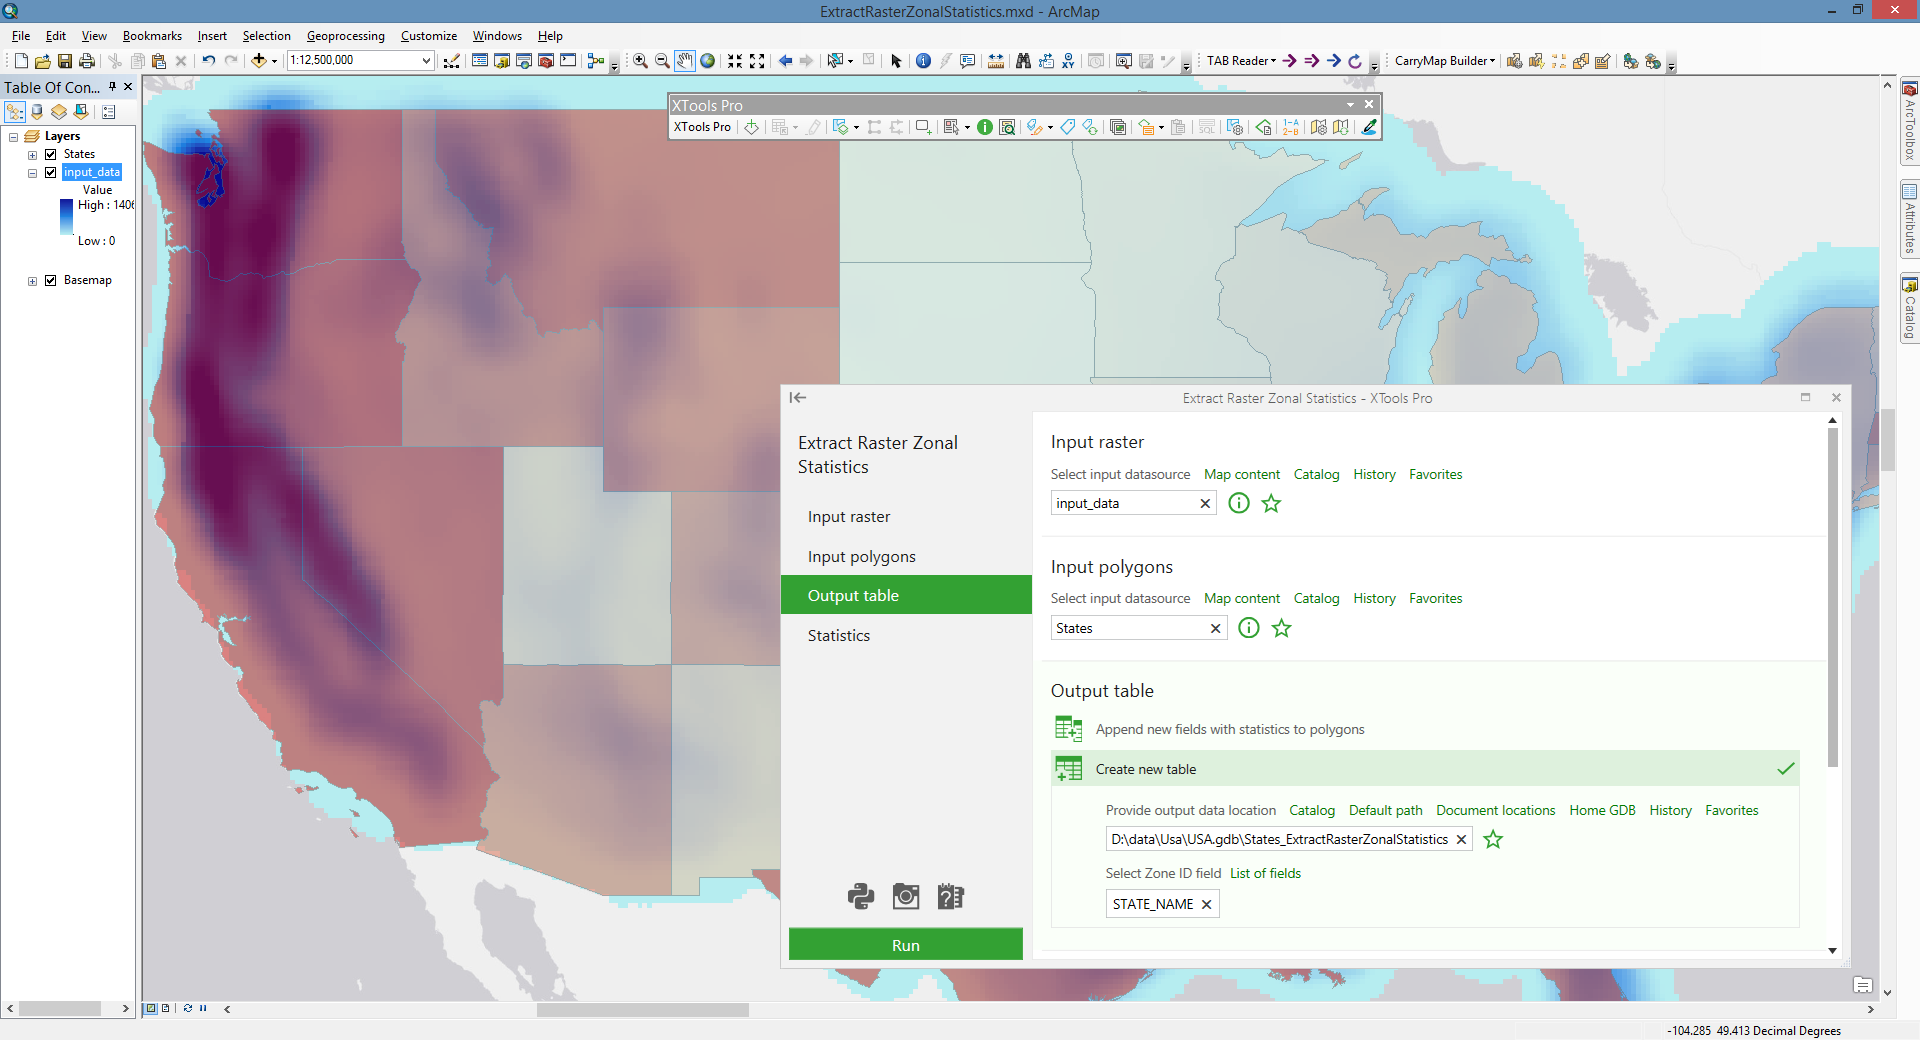
Task: Click the List of fields link
Action: [1265, 873]
